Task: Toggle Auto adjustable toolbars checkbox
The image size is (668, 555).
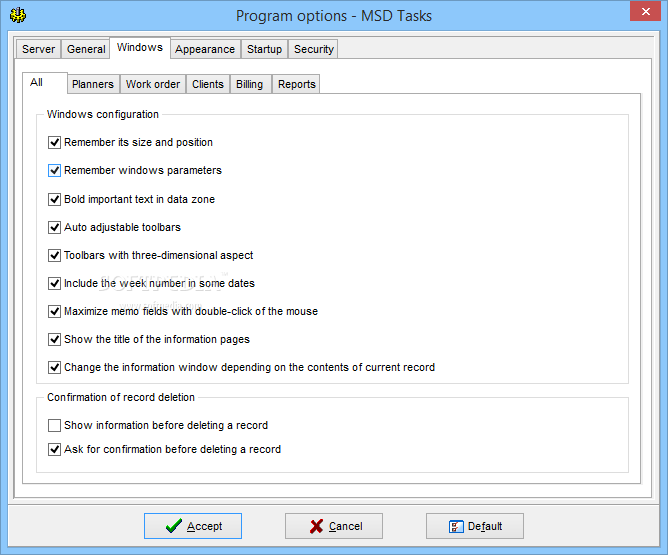Action: (x=55, y=228)
